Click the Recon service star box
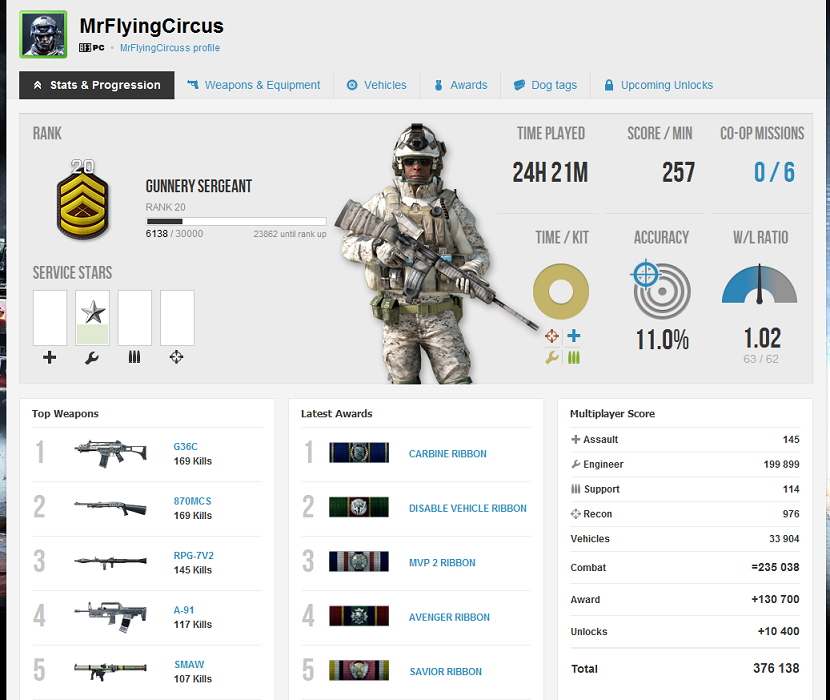830x700 pixels. click(x=177, y=318)
